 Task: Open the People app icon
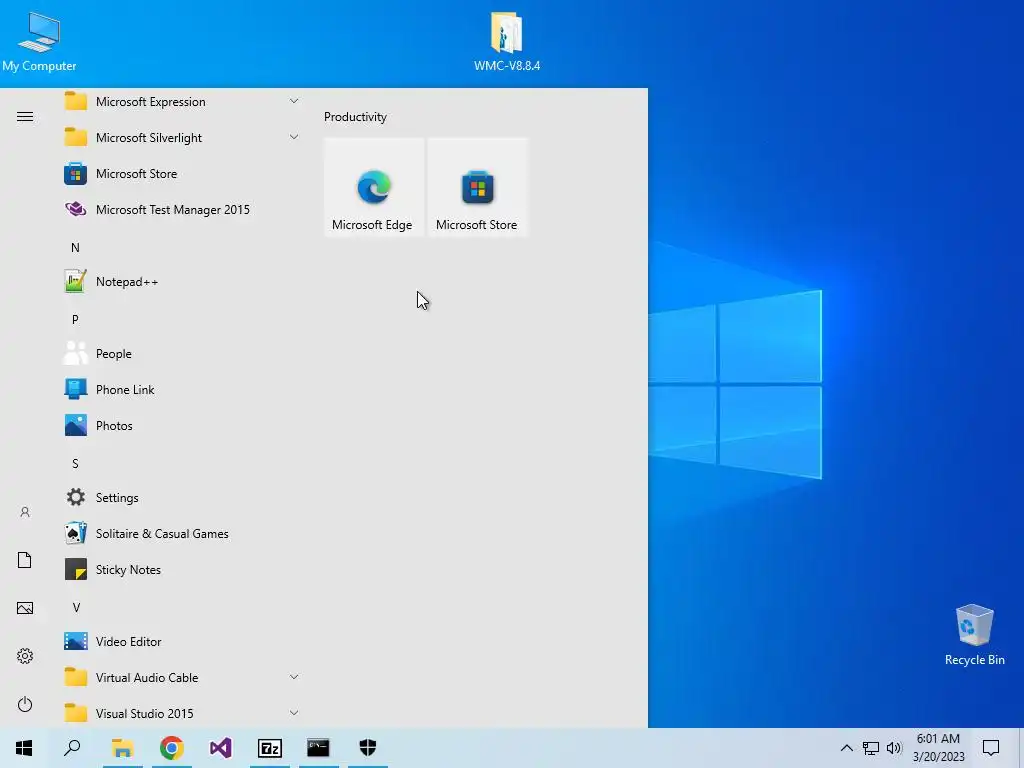[76, 353]
